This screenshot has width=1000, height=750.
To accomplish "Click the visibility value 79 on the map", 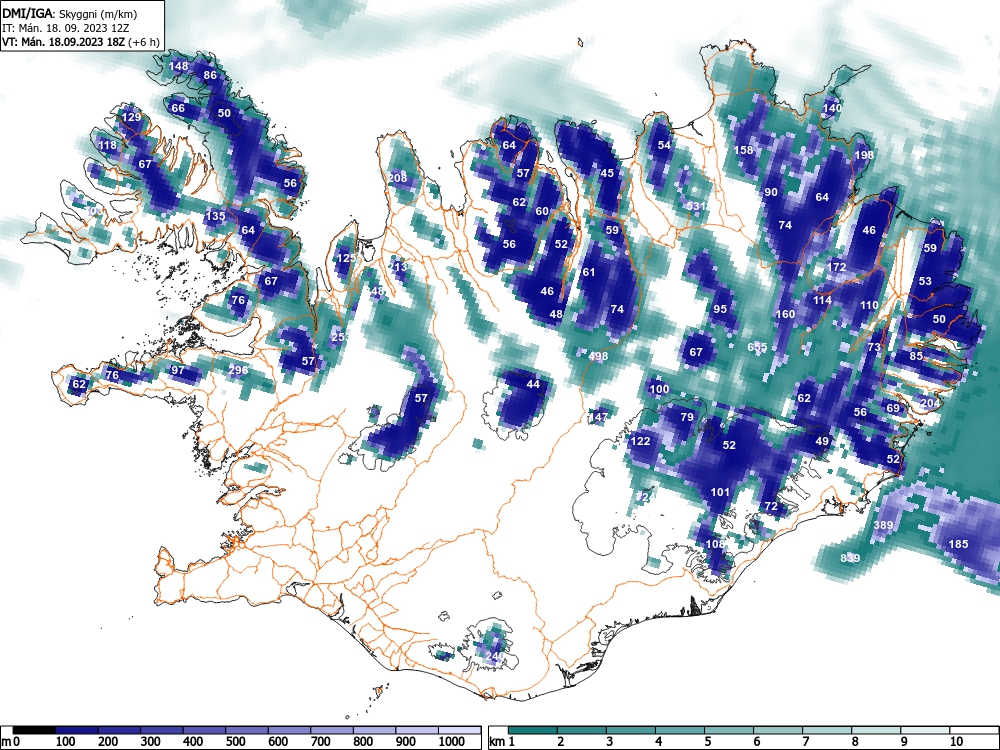I will tap(687, 418).
